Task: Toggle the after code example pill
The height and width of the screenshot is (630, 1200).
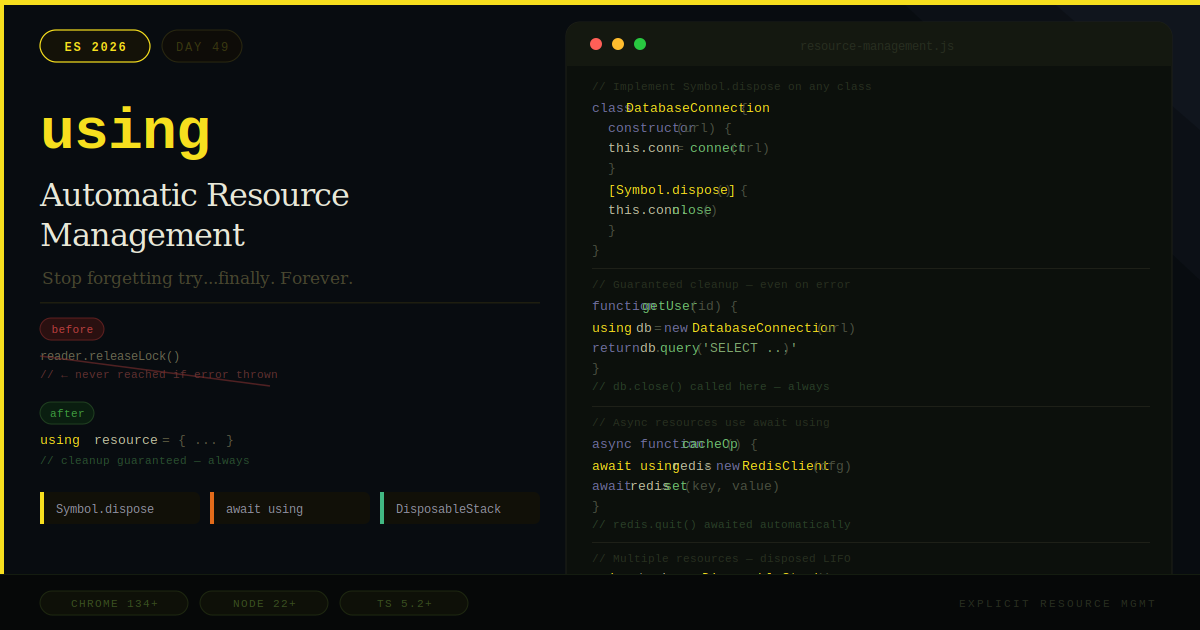Action: (66, 412)
